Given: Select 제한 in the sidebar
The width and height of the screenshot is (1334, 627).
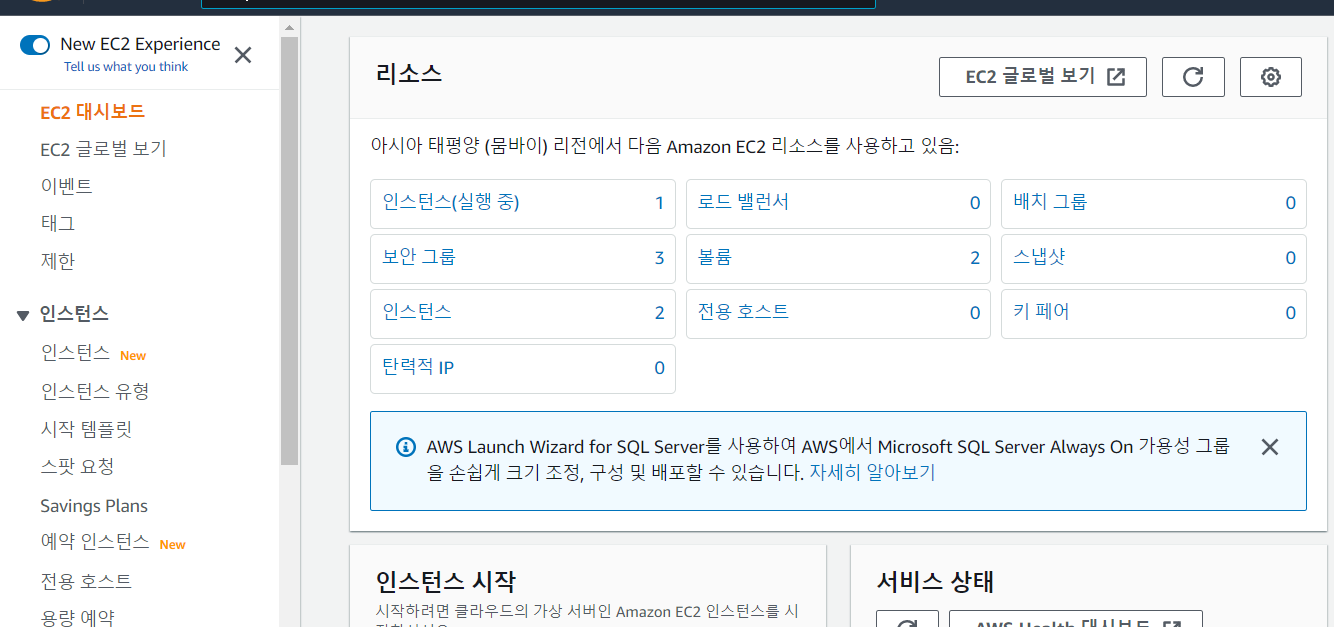Looking at the screenshot, I should click(x=57, y=261).
